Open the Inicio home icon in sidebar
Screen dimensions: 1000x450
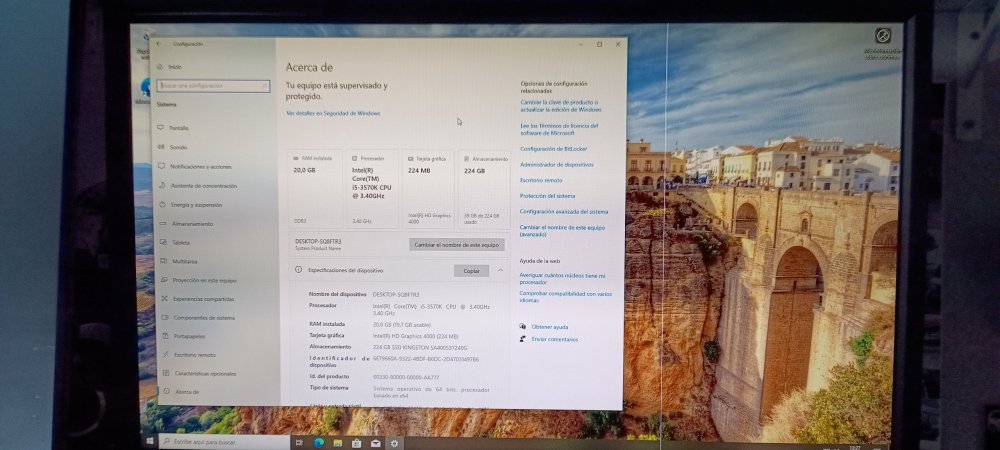(159, 66)
